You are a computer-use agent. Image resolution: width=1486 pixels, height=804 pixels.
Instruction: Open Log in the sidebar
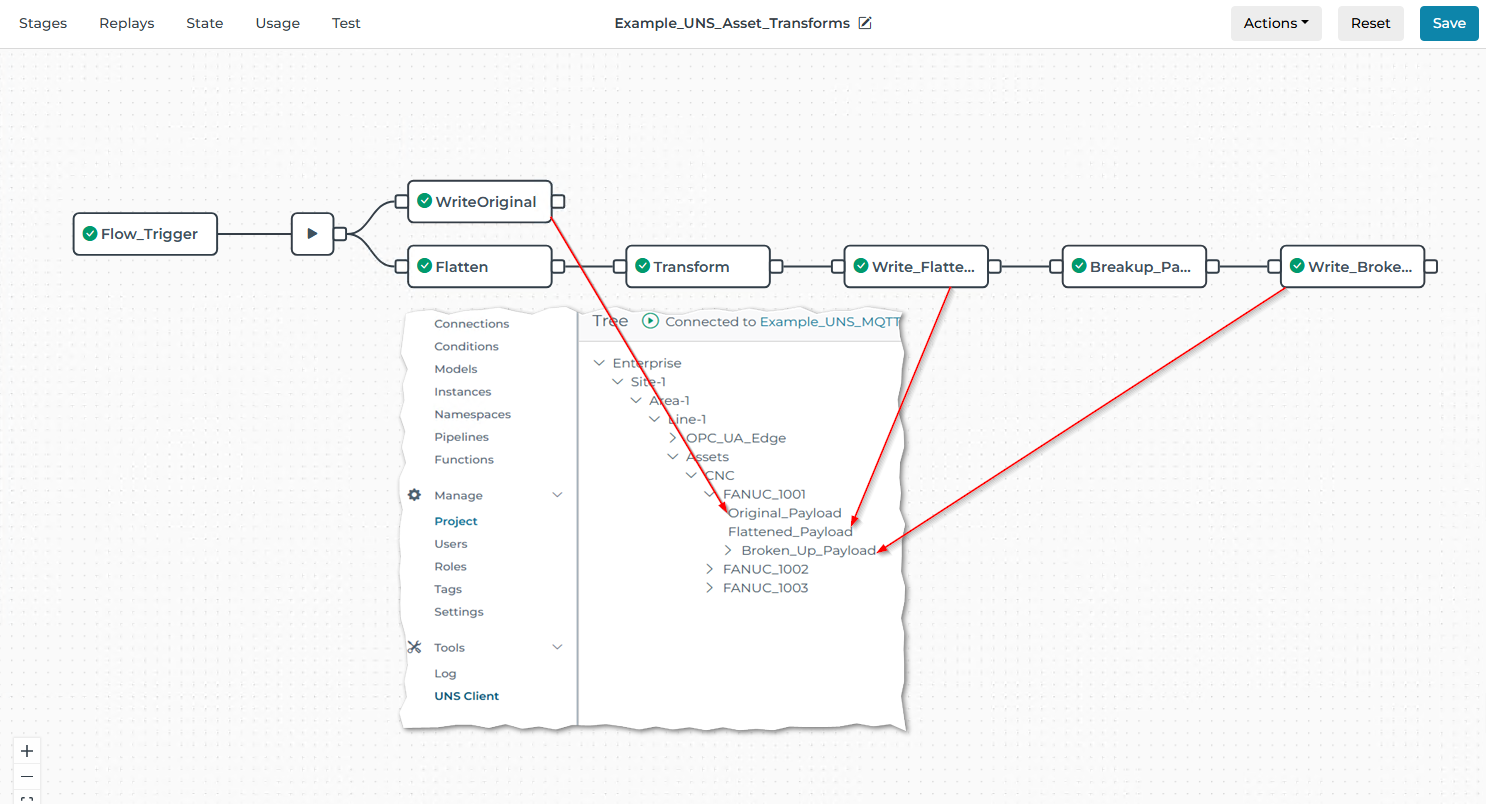point(445,674)
